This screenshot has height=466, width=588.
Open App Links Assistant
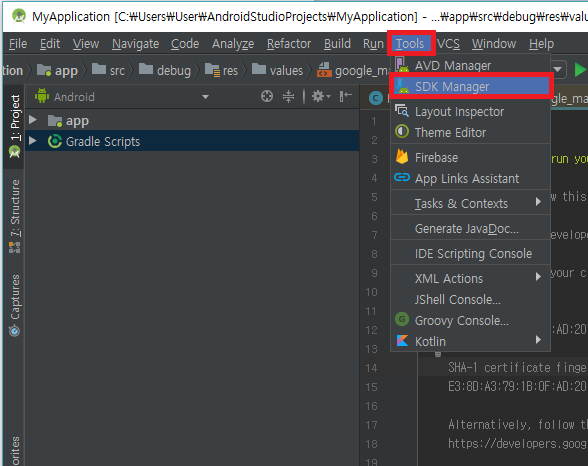[470, 178]
